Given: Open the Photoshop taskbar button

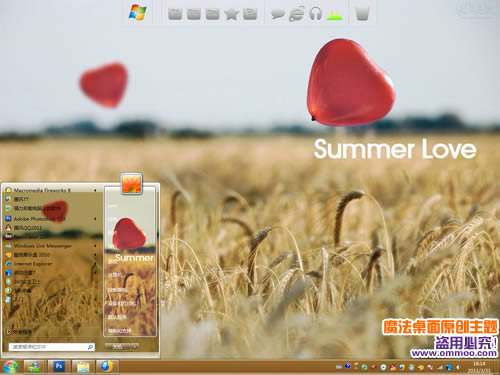Looking at the screenshot, I should click(x=59, y=367).
